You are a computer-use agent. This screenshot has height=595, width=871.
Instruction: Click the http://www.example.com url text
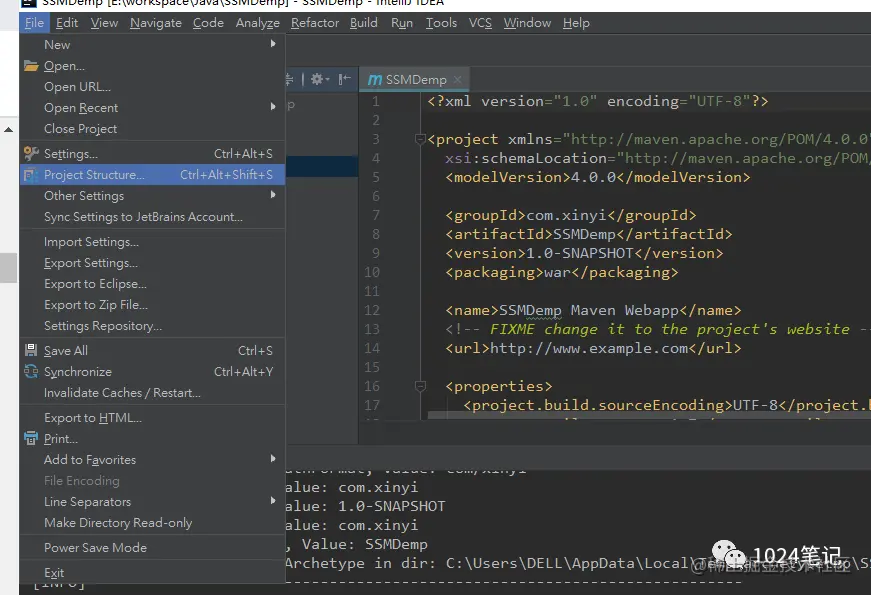click(x=589, y=348)
